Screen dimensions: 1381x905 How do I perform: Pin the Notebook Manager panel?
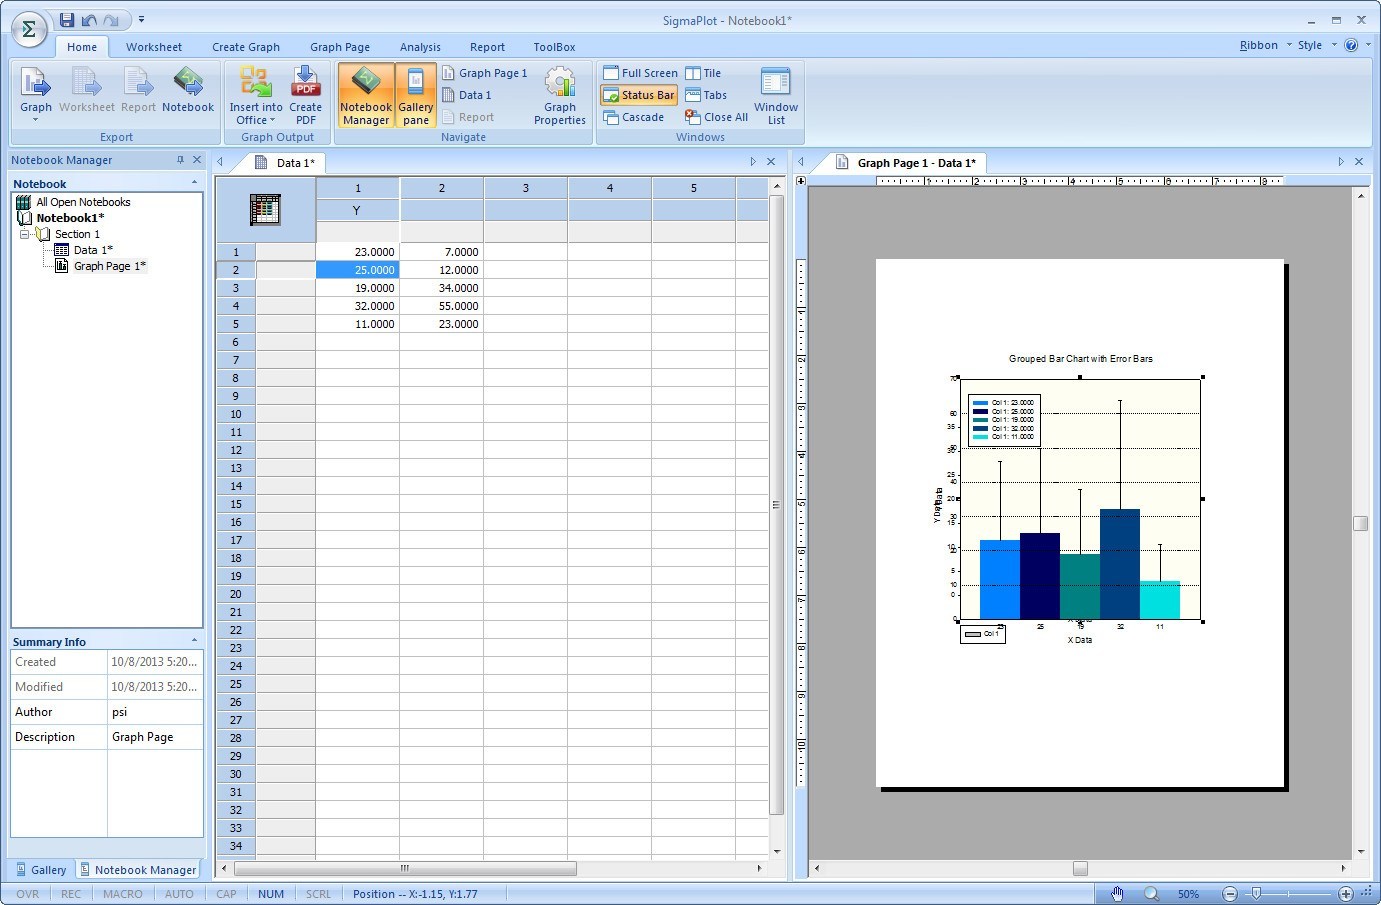[x=180, y=160]
